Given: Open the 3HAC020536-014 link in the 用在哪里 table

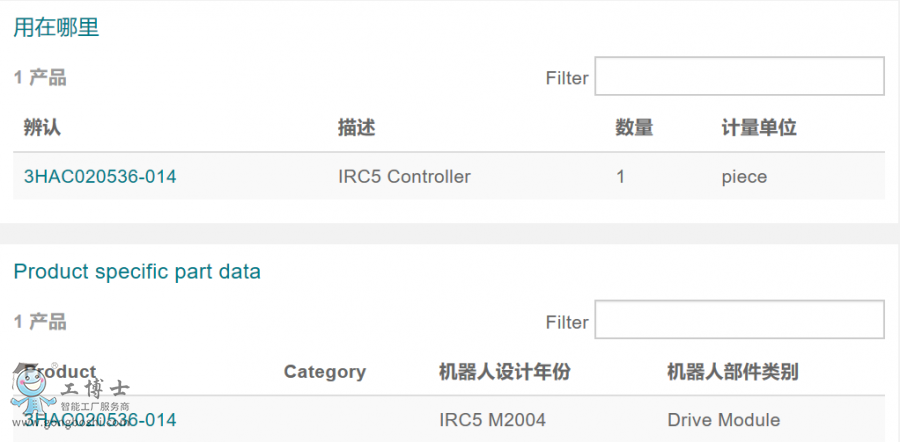Looking at the screenshot, I should tap(100, 177).
